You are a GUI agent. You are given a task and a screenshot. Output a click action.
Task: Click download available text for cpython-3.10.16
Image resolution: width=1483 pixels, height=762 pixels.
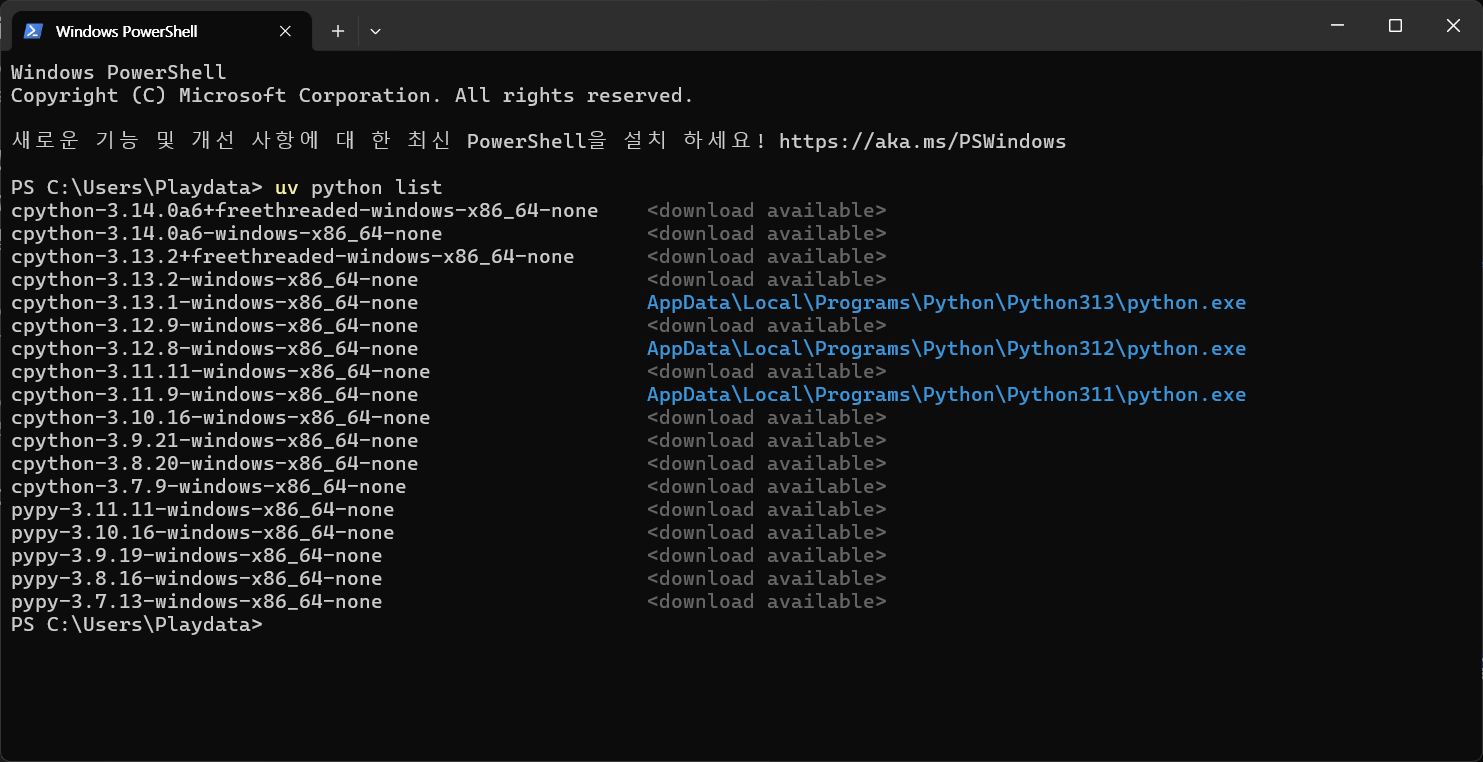(767, 417)
